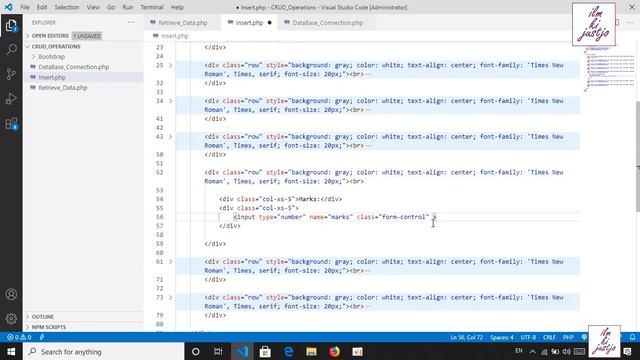Image resolution: width=640 pixels, height=360 pixels.
Task: Select language mode PHP
Action: pos(568,337)
